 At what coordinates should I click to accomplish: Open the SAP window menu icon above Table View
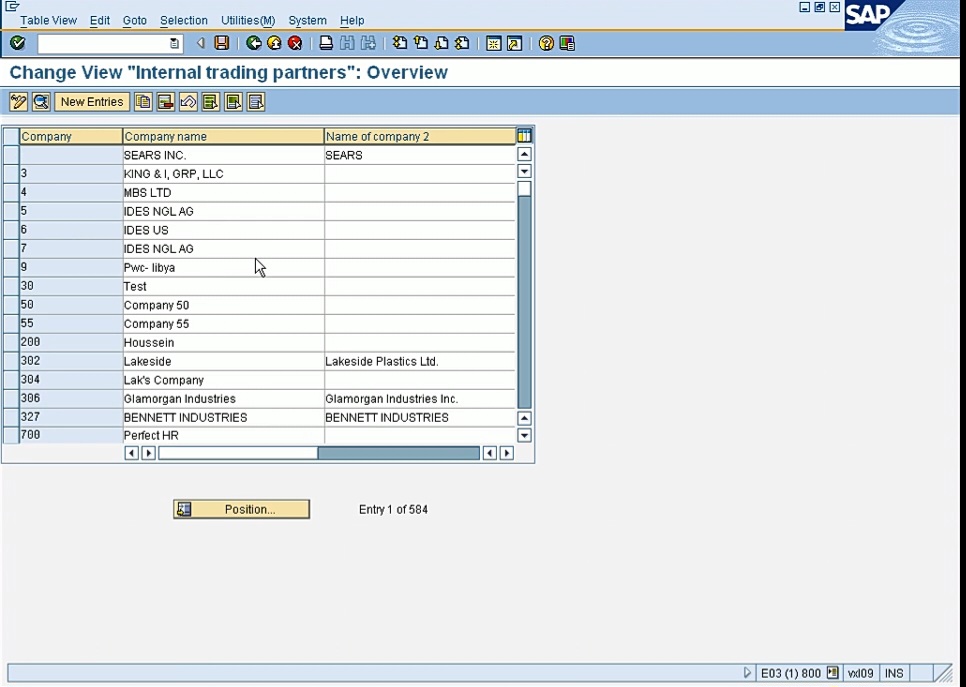click(12, 6)
